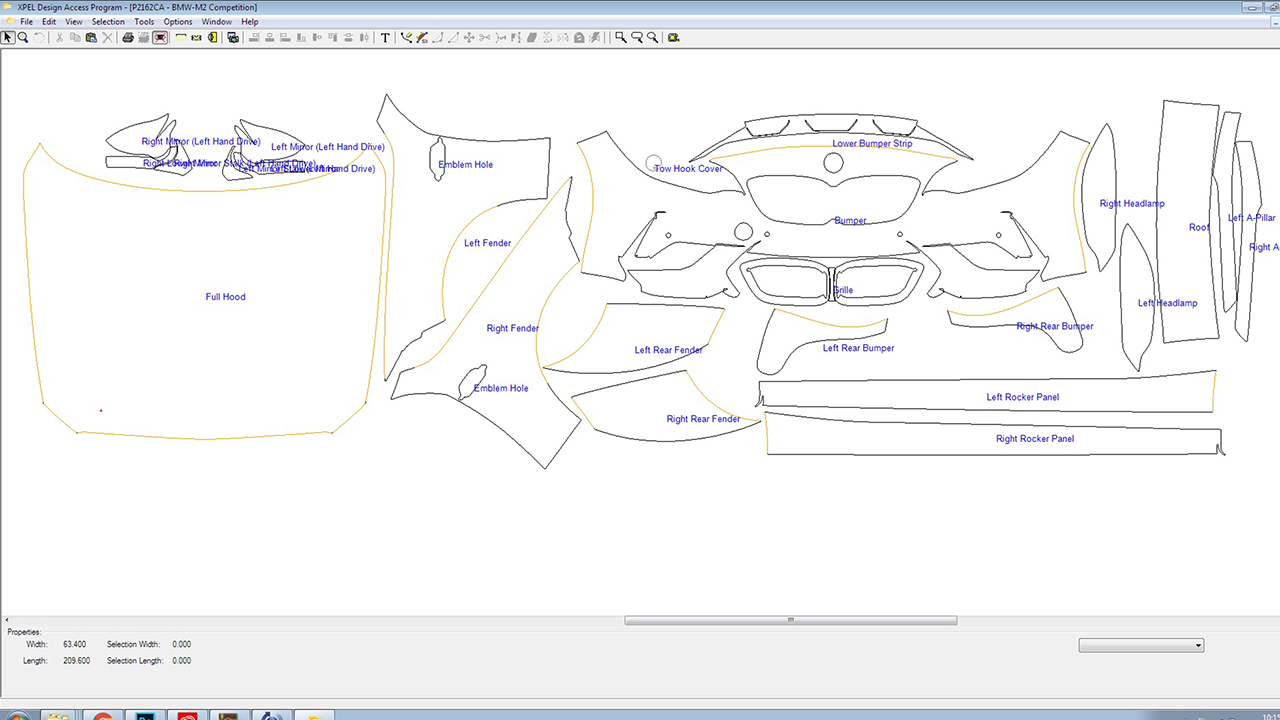Click the Left Fender label

click(488, 243)
